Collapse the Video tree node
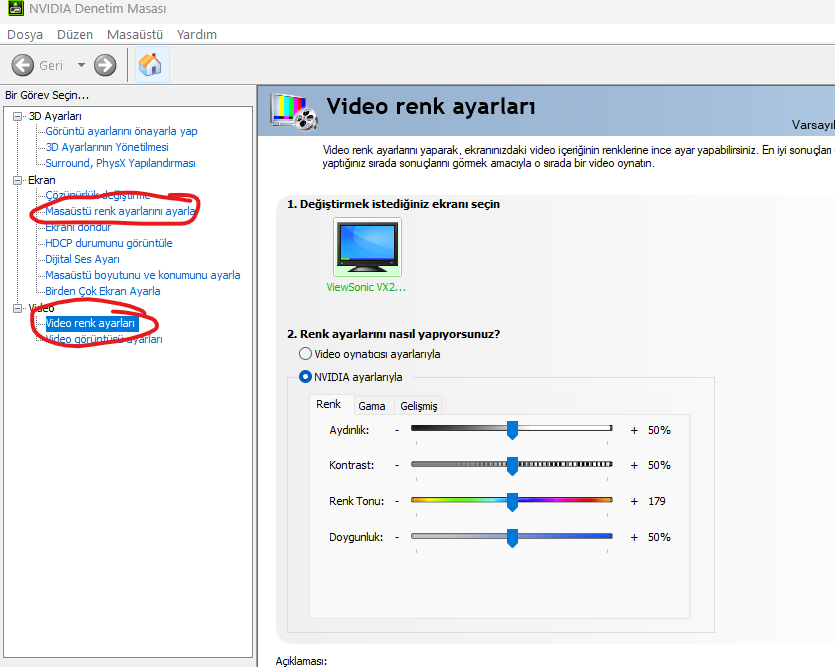This screenshot has height=667, width=835. coord(18,308)
